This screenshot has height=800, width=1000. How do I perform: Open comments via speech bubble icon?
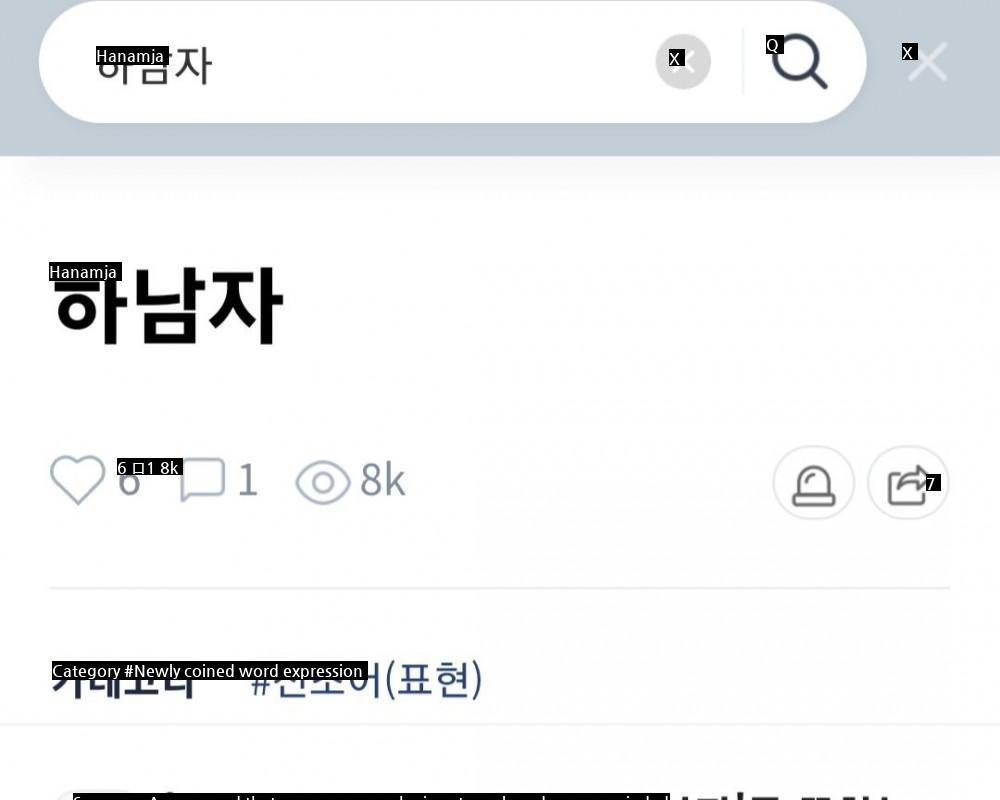click(x=203, y=480)
